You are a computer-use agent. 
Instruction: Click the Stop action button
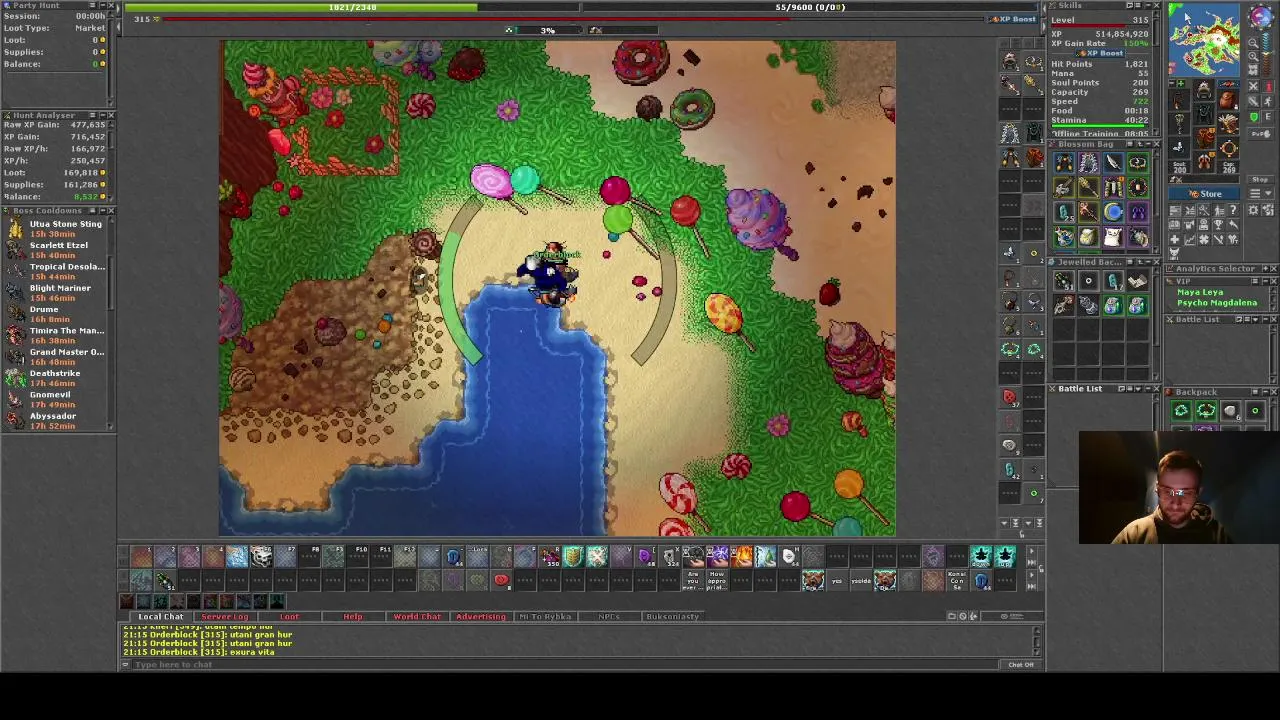point(1260,180)
